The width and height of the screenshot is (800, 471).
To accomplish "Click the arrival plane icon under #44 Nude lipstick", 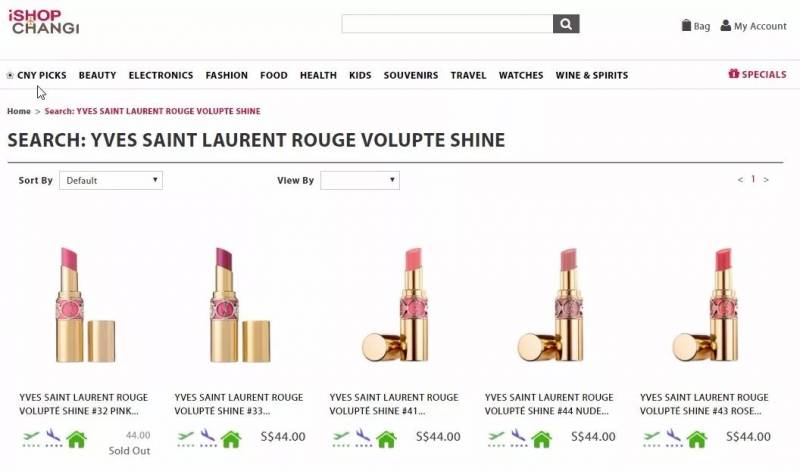I will [x=518, y=438].
